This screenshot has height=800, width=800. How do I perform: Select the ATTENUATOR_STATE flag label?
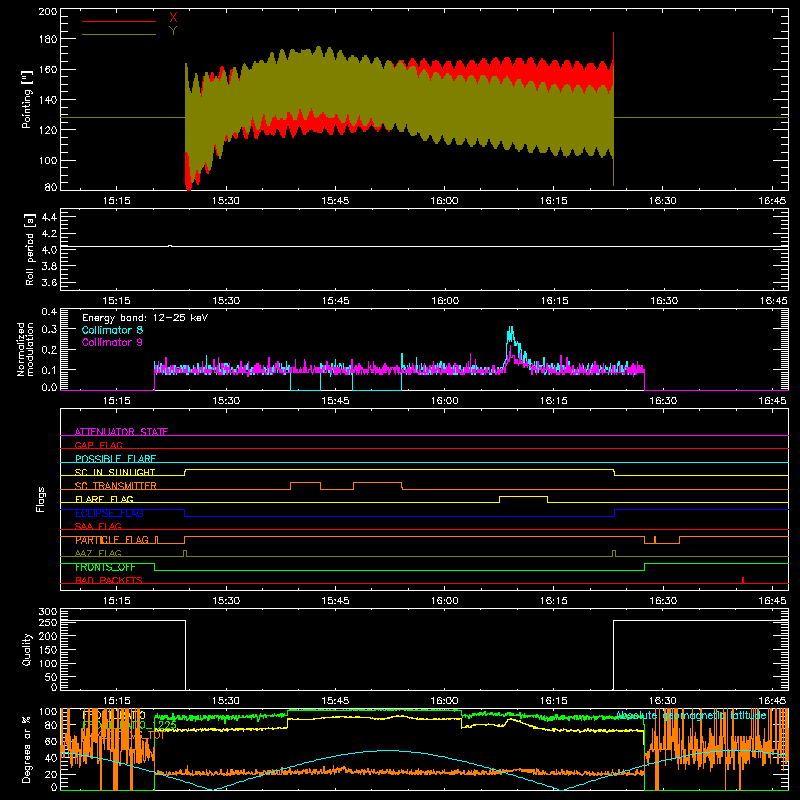[121, 432]
